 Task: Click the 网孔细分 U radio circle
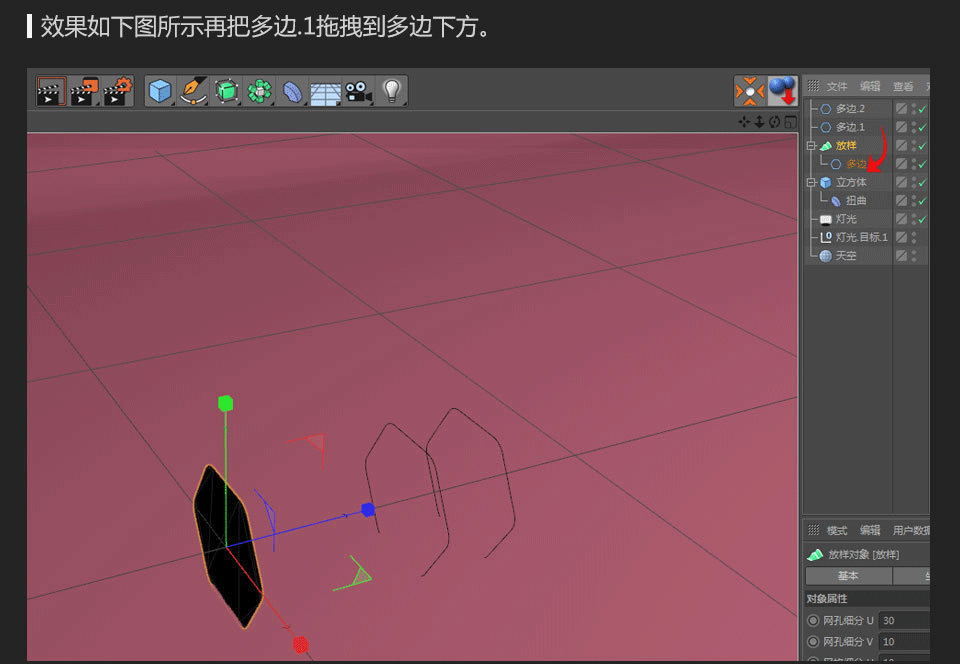coord(813,621)
